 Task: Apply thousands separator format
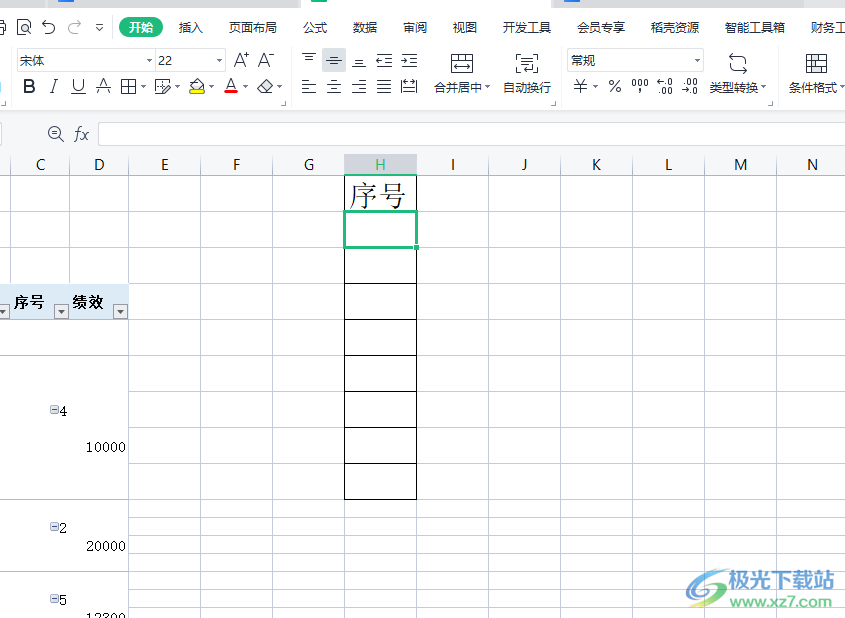click(640, 86)
